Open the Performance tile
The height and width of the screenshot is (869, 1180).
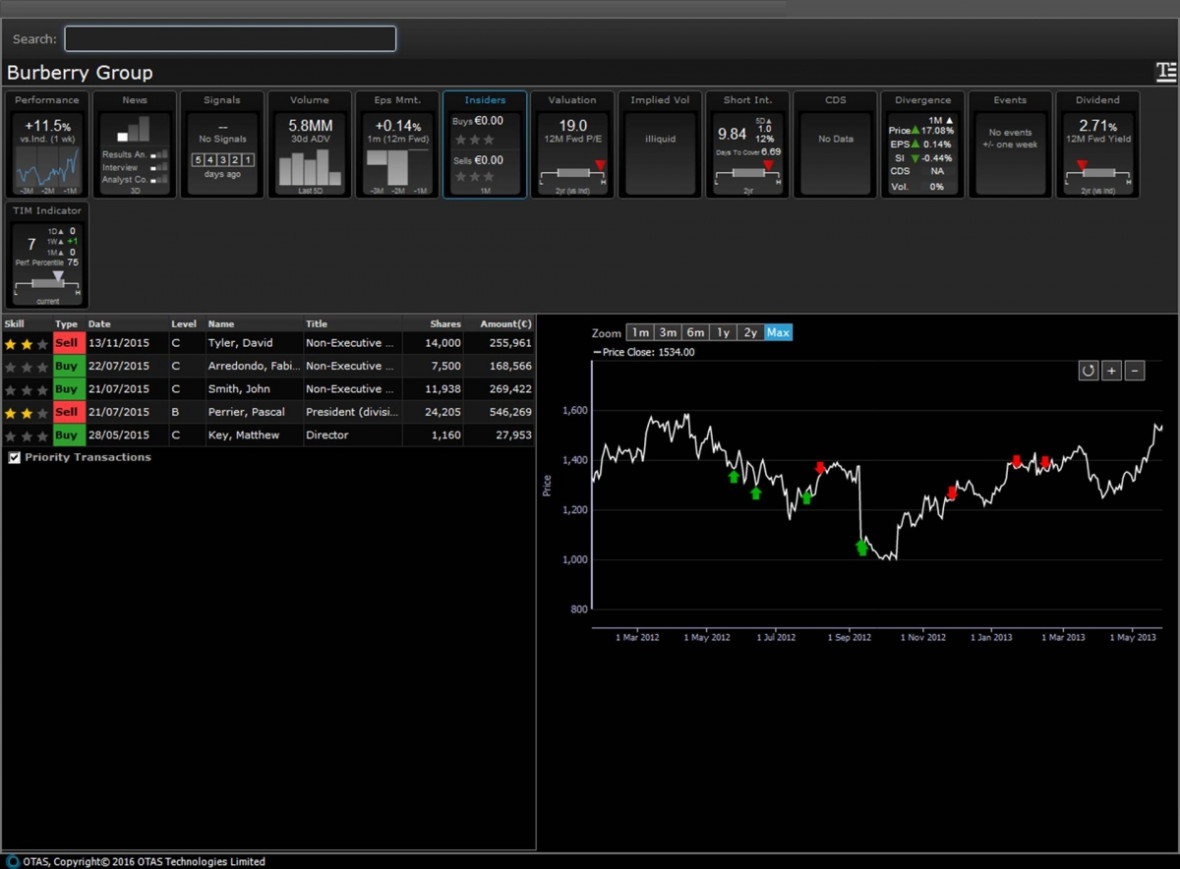47,144
